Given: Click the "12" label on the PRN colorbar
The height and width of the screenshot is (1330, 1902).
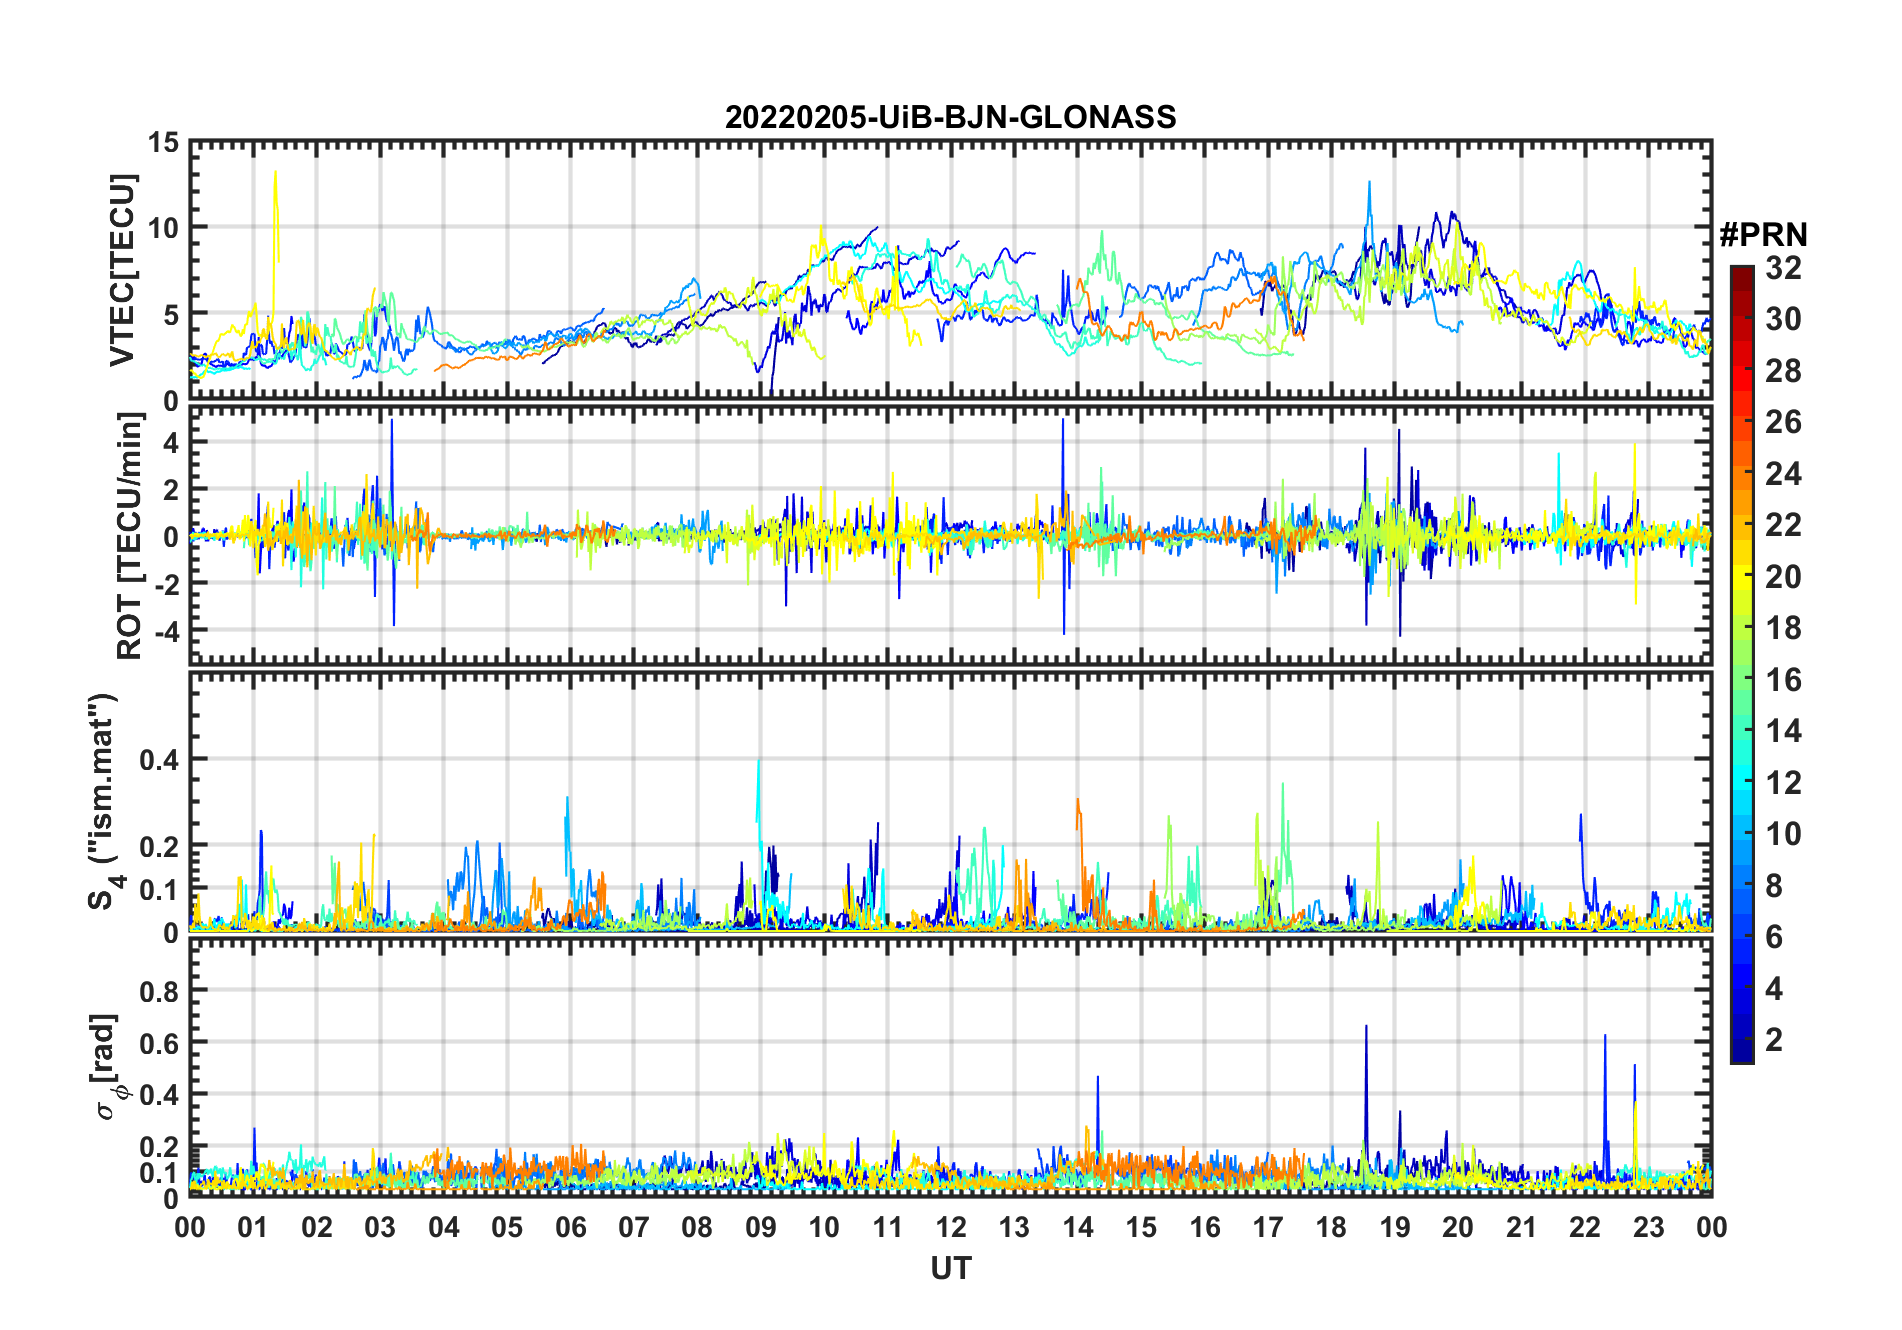Looking at the screenshot, I should click(1783, 783).
